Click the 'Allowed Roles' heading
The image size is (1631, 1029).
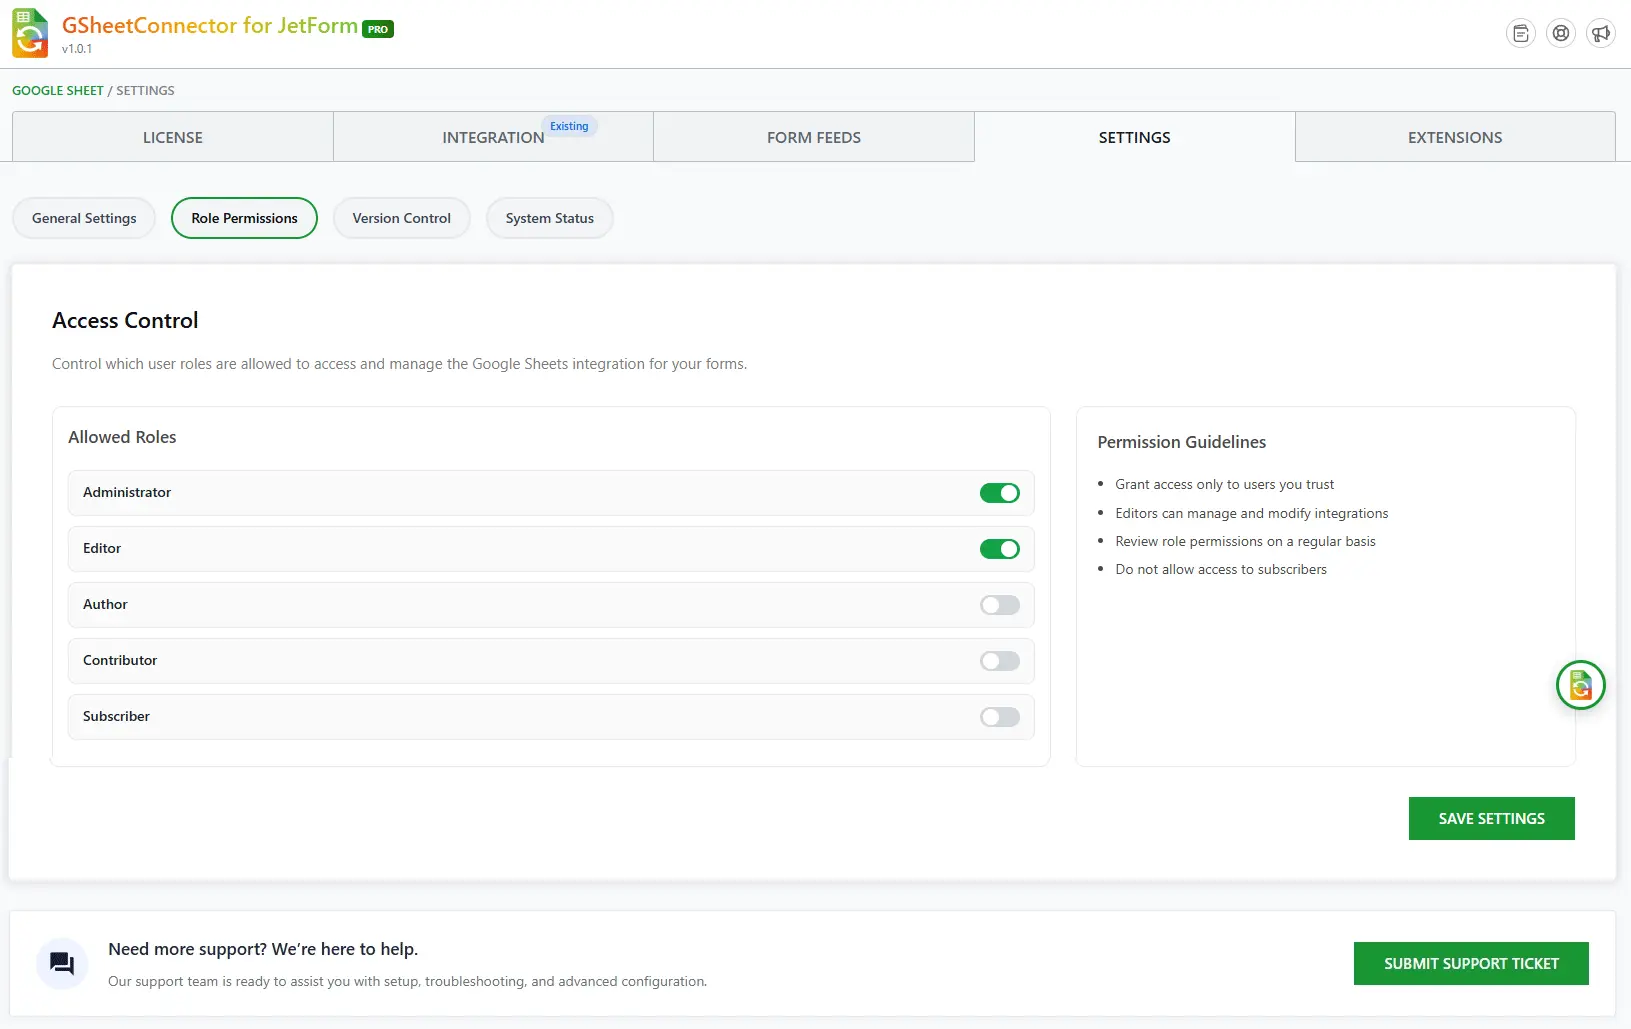tap(122, 437)
